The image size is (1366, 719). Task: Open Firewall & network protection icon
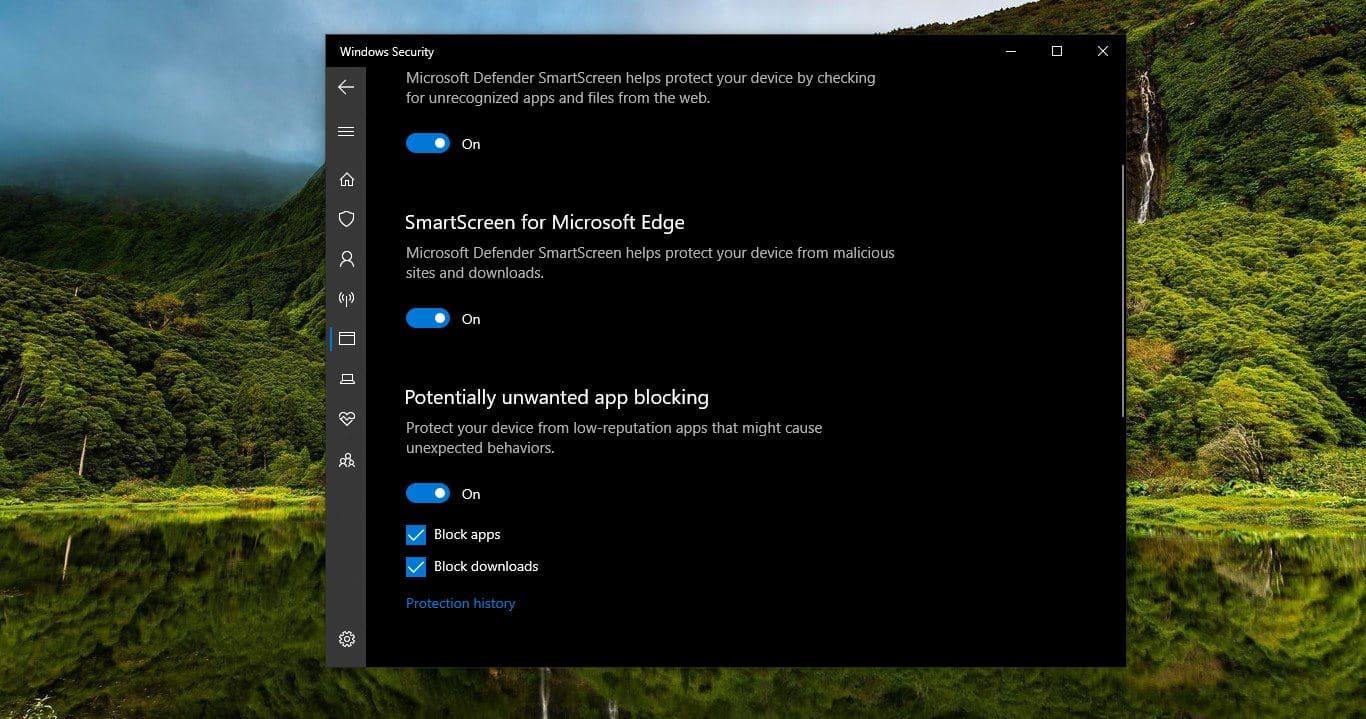[x=346, y=299]
